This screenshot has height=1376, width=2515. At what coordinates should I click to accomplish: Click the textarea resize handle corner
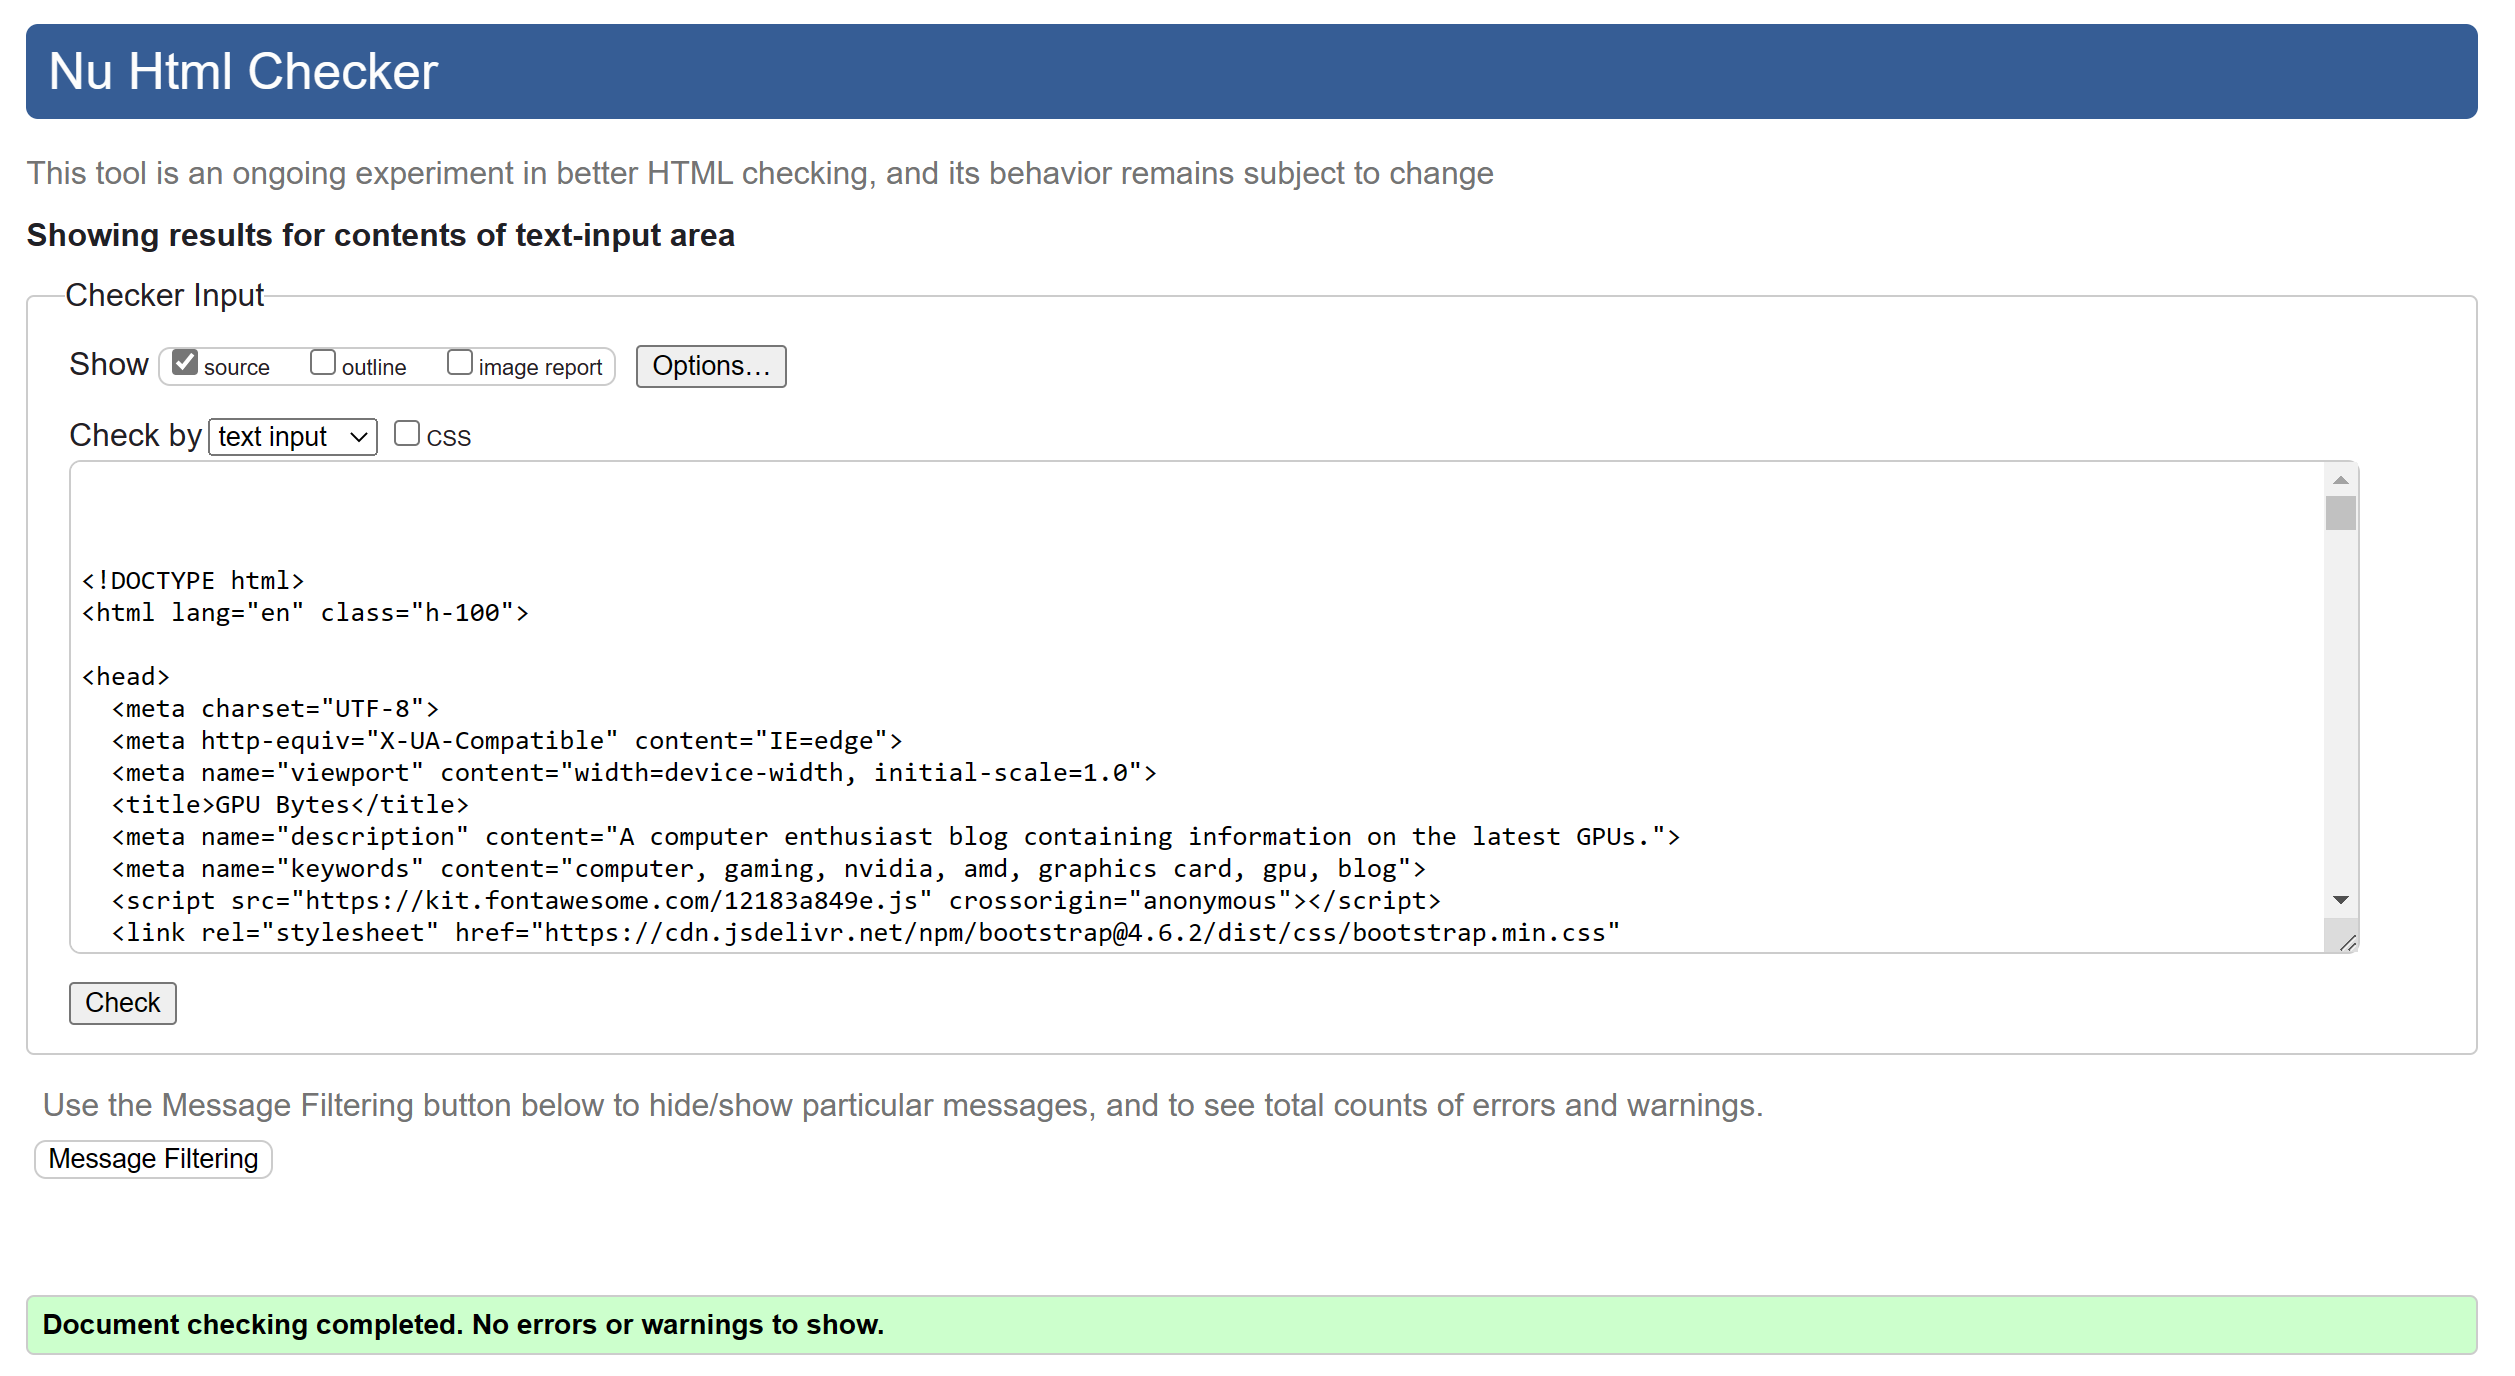coord(2348,942)
